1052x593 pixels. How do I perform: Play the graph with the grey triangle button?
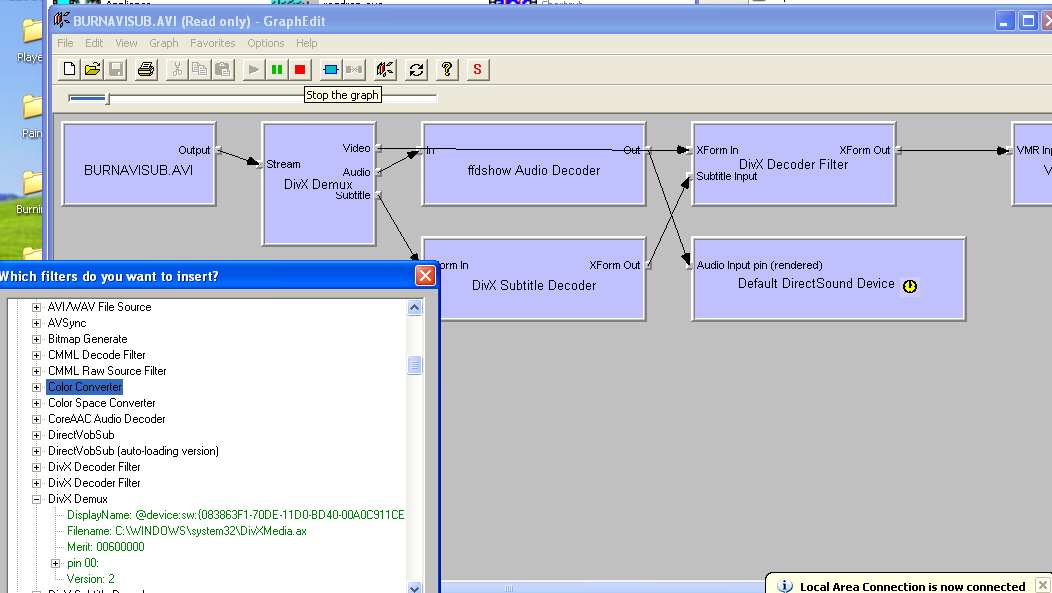254,69
